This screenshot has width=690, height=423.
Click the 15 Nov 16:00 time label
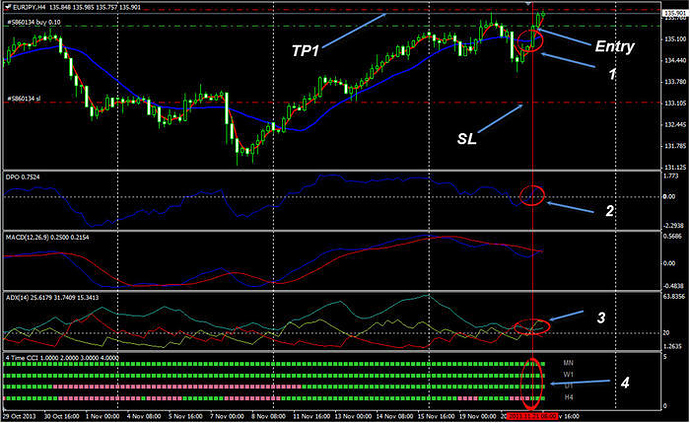436,416
